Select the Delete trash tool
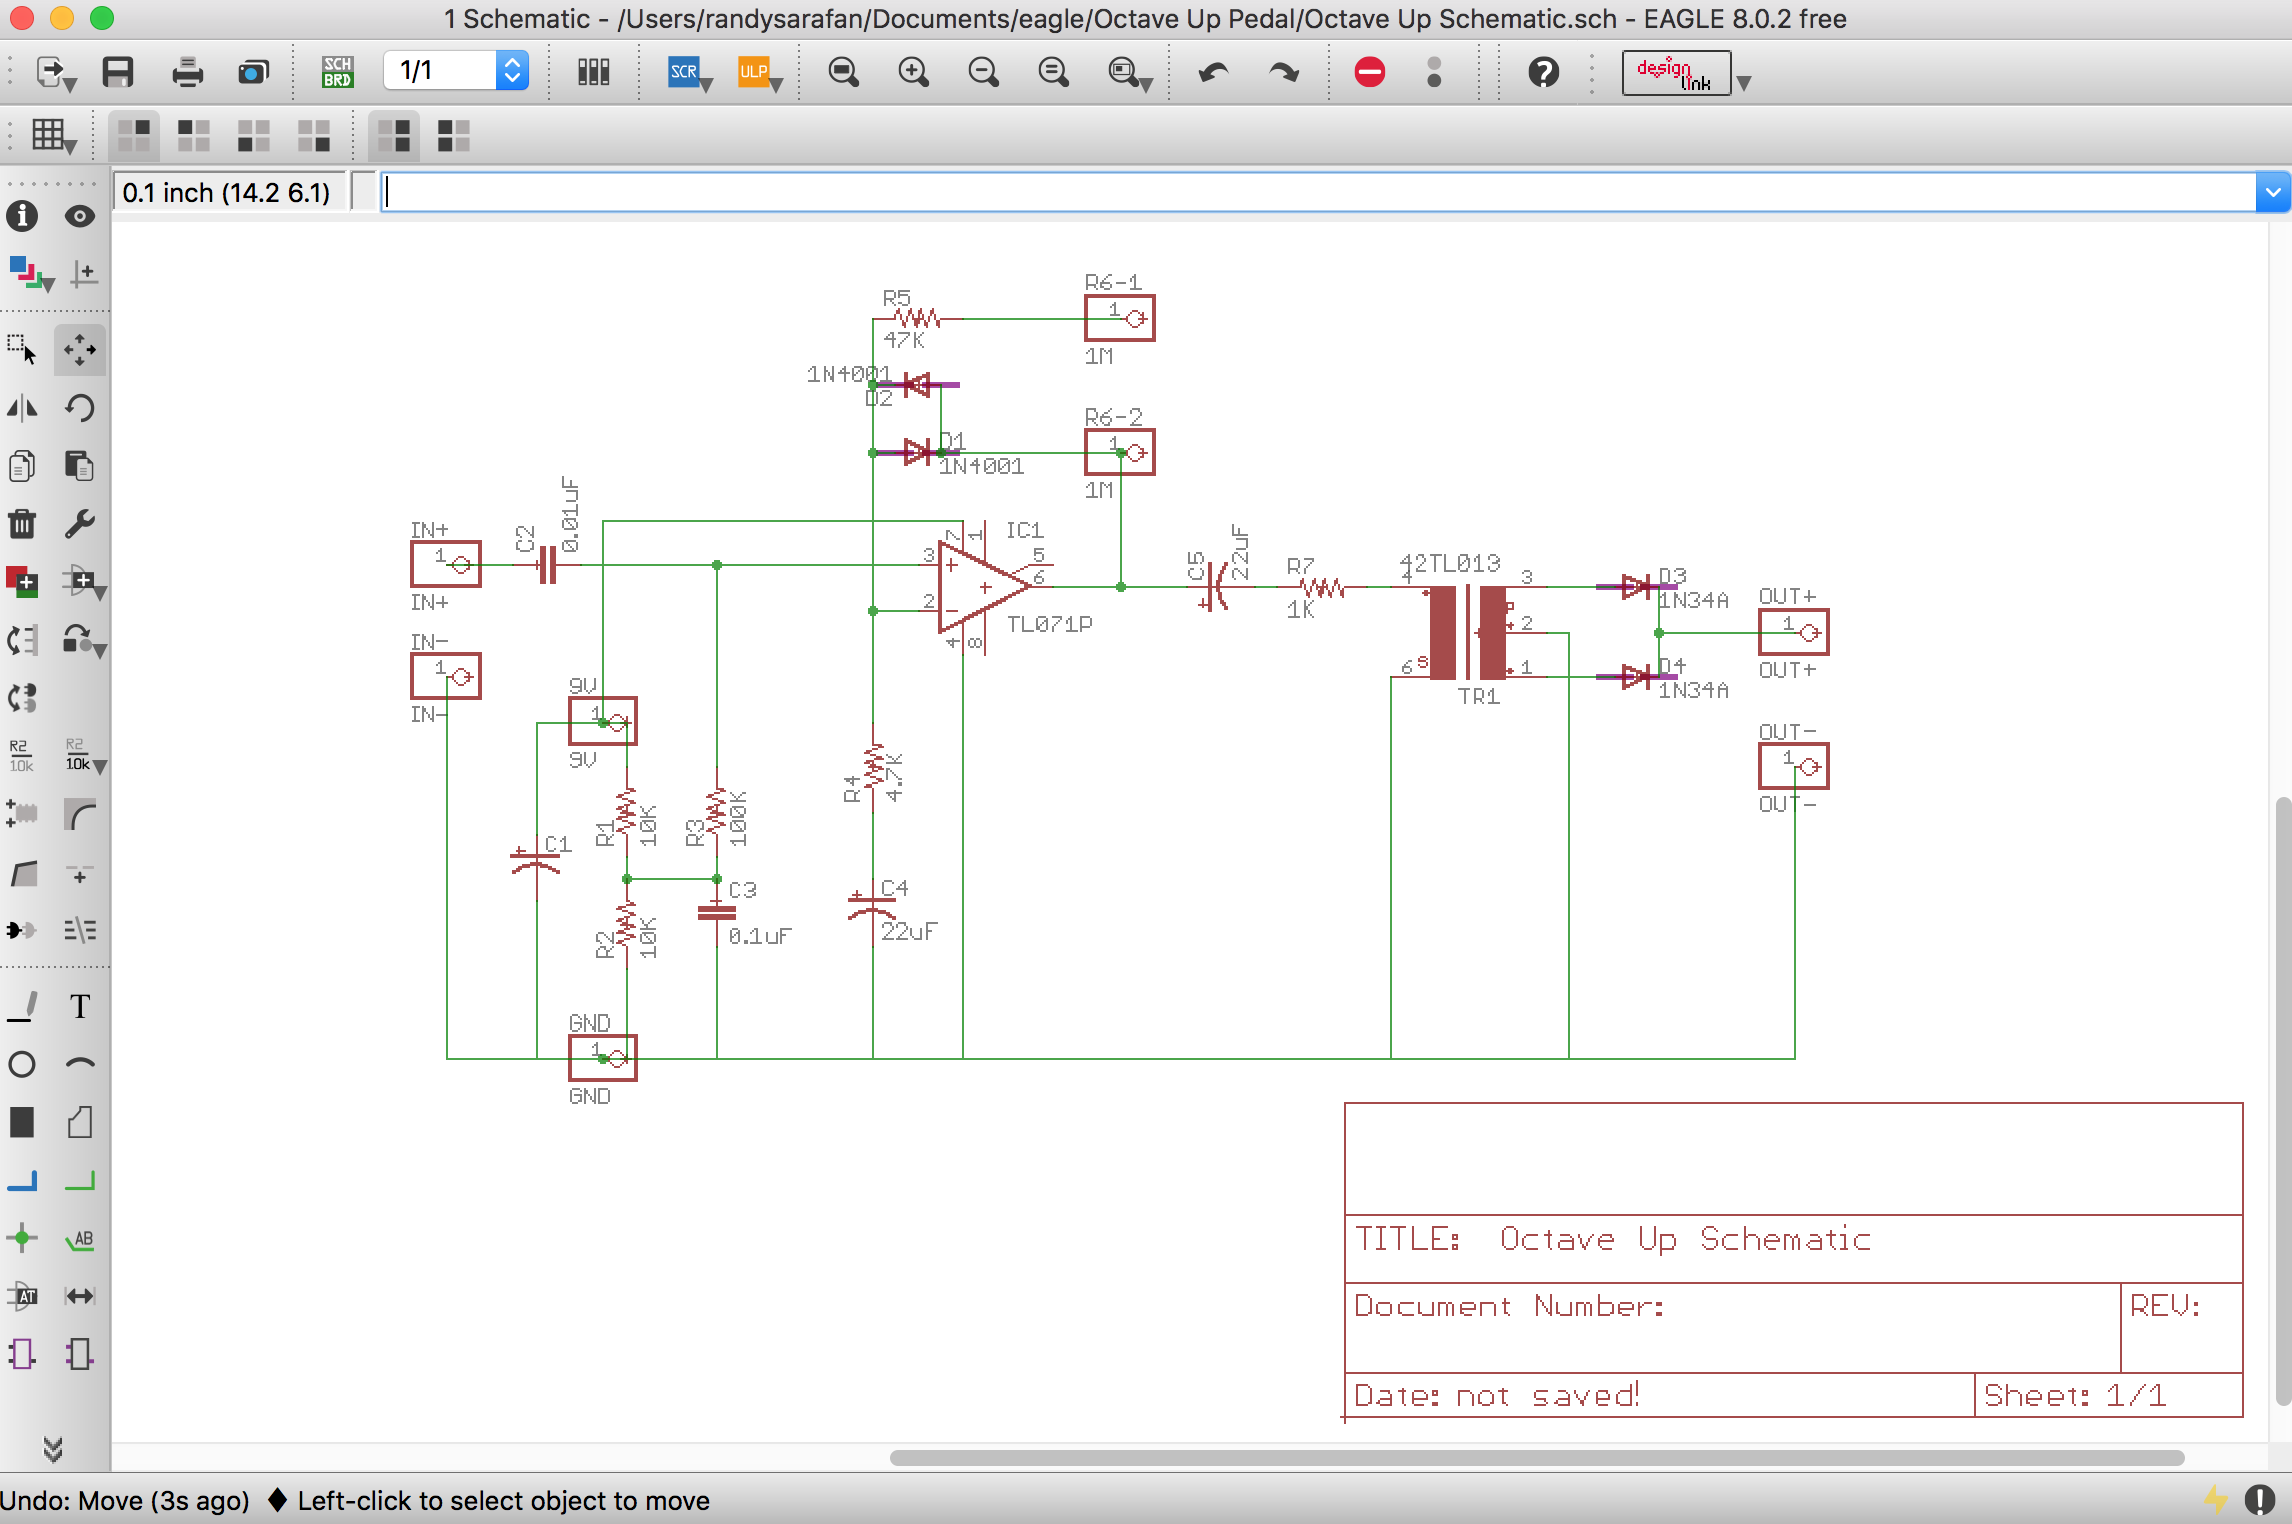The height and width of the screenshot is (1524, 2292). (x=22, y=523)
